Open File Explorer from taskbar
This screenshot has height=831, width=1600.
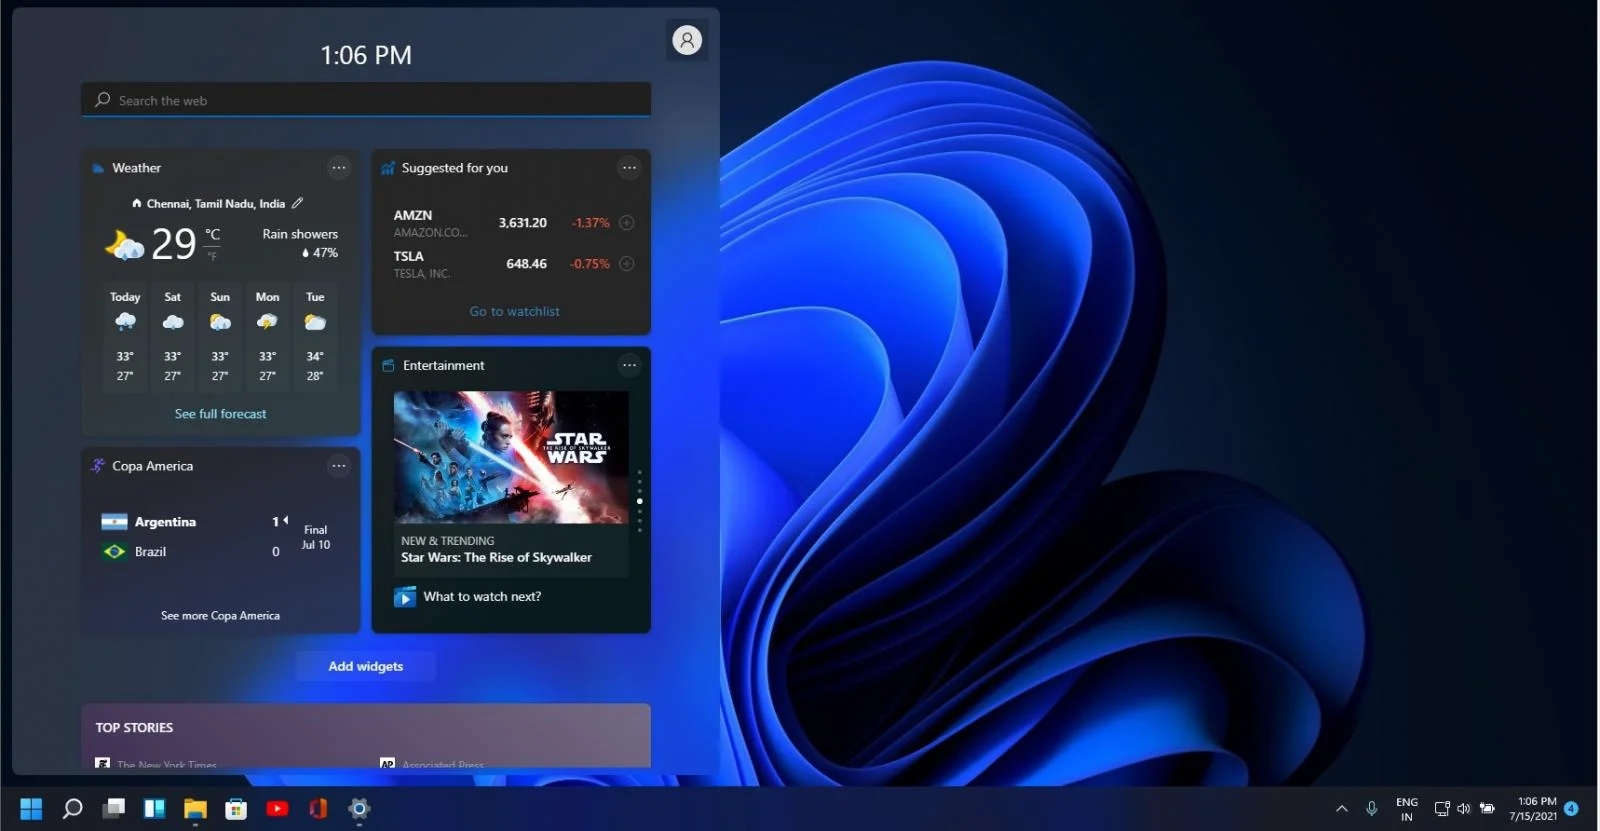(x=195, y=808)
